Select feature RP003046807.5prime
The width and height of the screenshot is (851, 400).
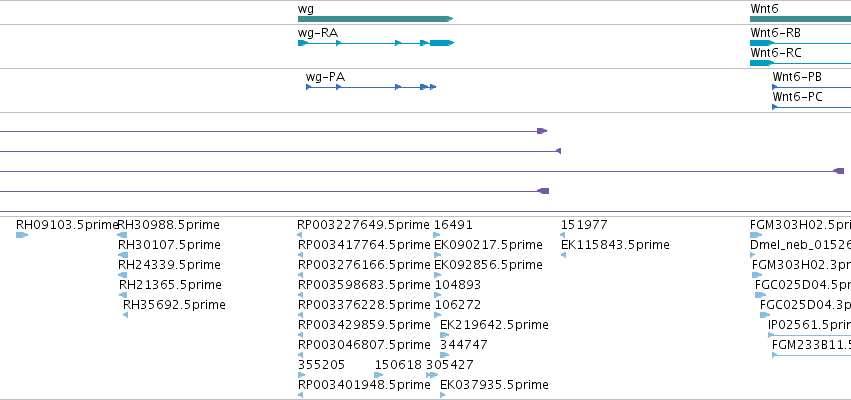[x=301, y=355]
